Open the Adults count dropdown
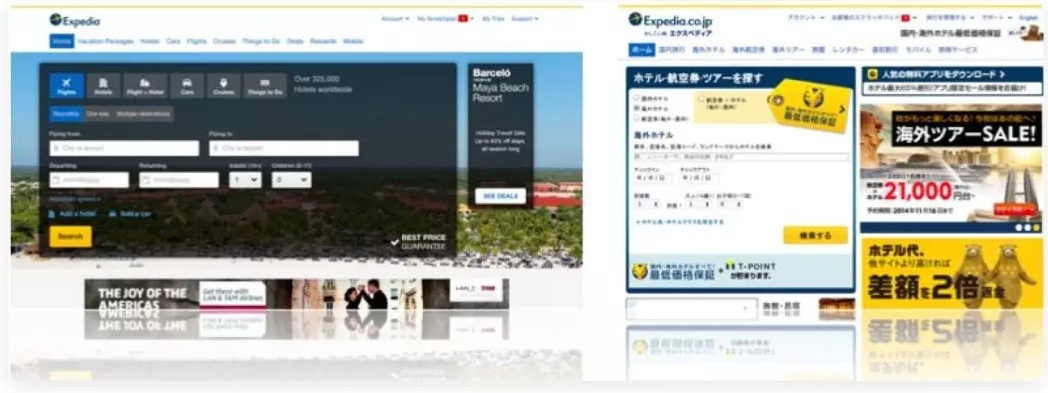The image size is (1048, 393). point(245,180)
